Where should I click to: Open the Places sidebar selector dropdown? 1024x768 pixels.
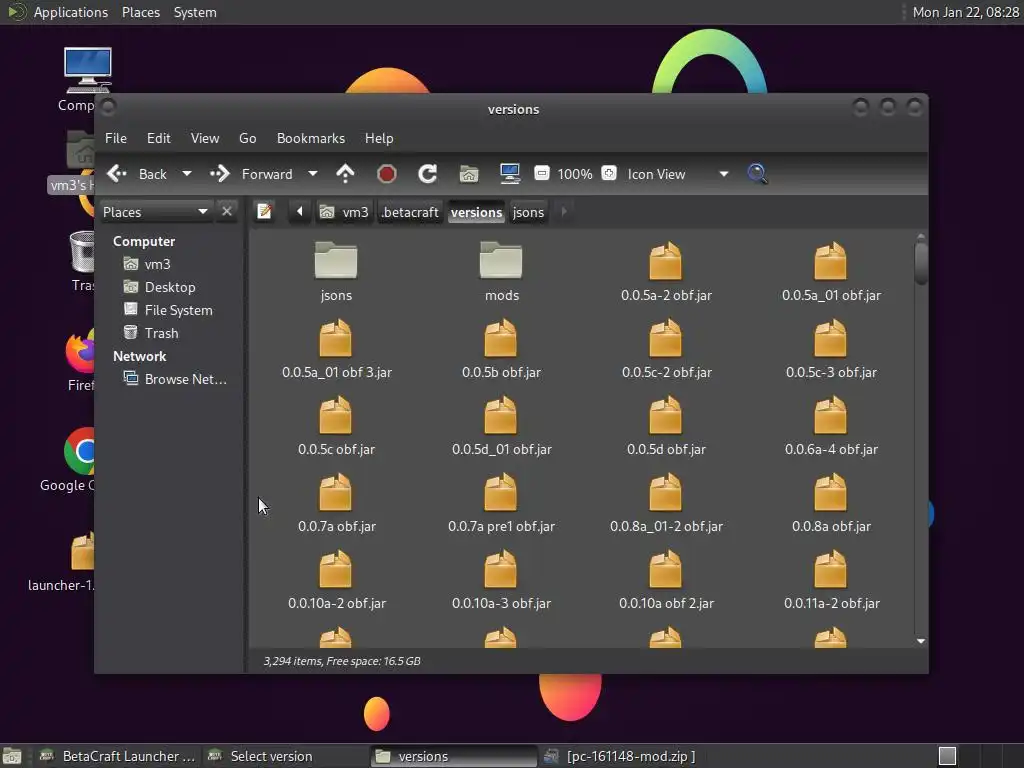click(x=202, y=212)
